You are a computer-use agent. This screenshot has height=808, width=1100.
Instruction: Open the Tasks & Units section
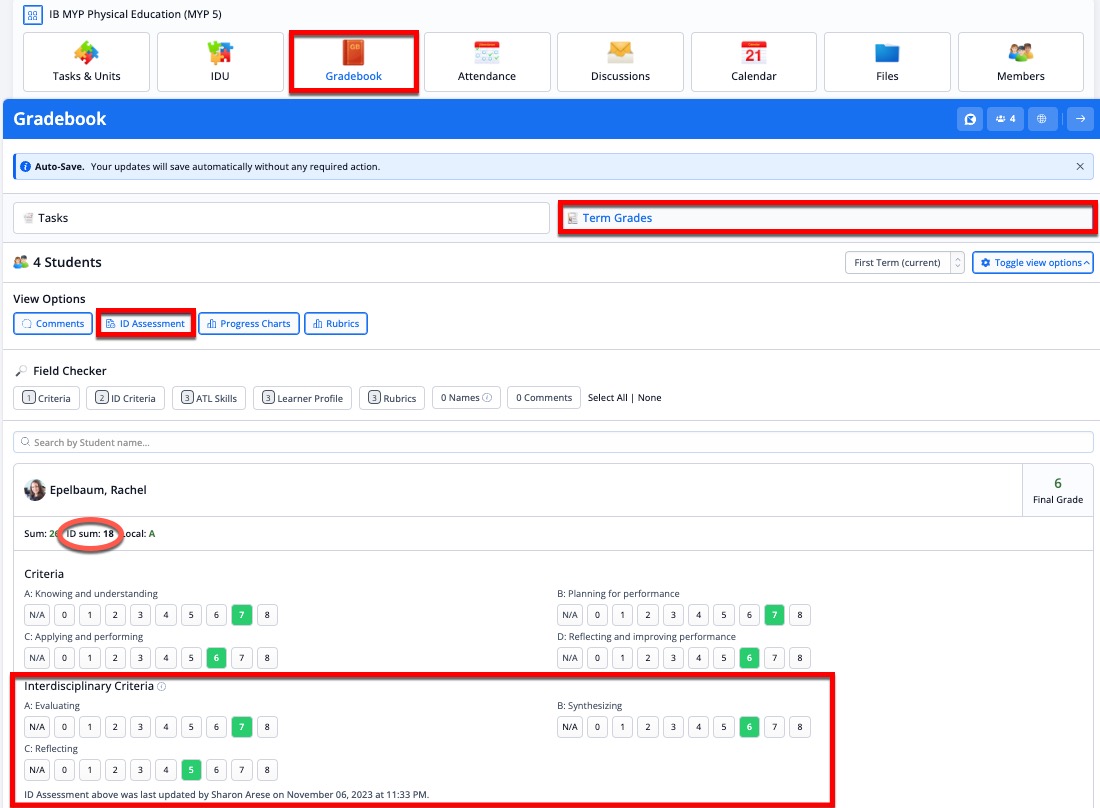(x=86, y=62)
